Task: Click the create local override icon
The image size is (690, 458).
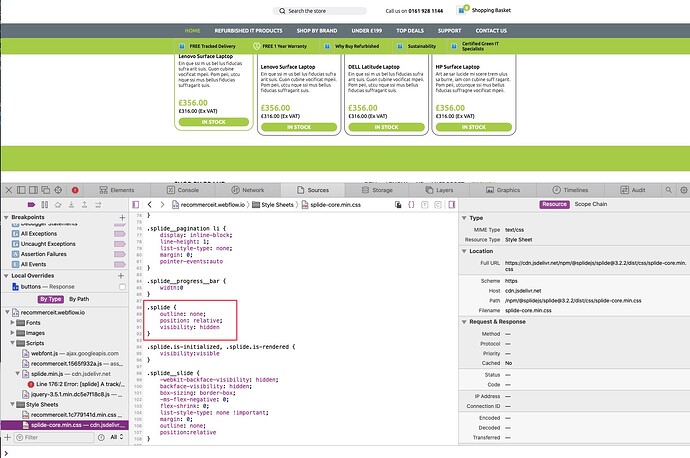Action: coord(398,205)
